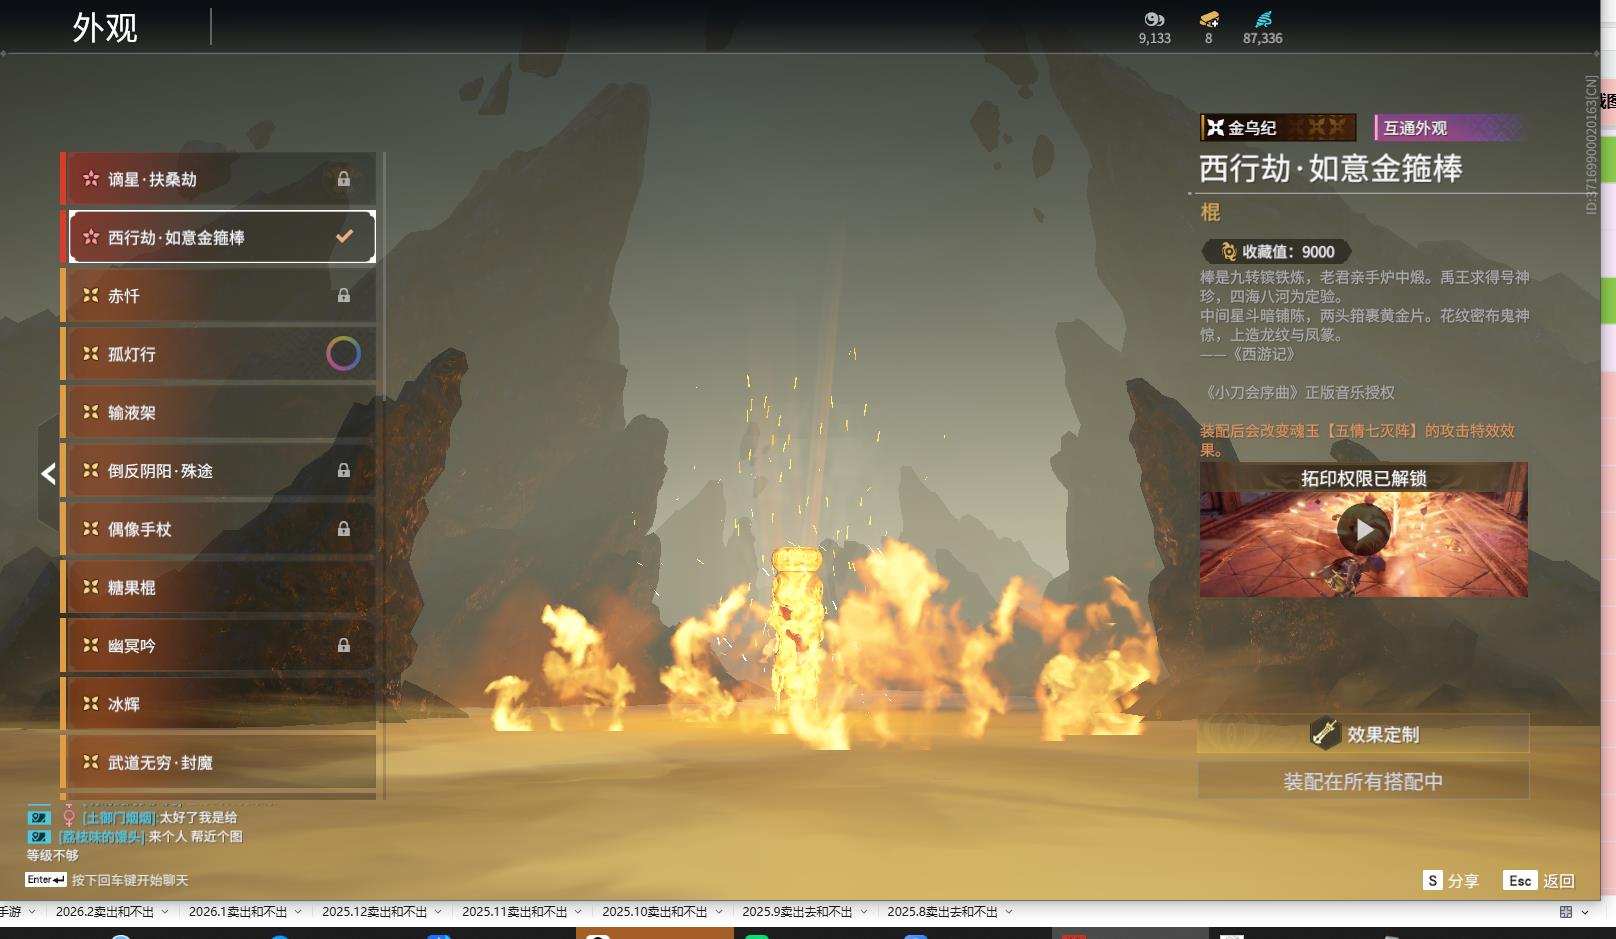Select the 西行劫·如意金箍棒 skin

click(218, 237)
